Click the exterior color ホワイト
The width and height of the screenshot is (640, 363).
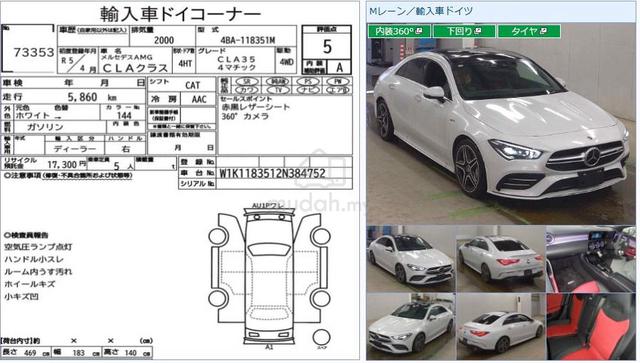(33, 116)
